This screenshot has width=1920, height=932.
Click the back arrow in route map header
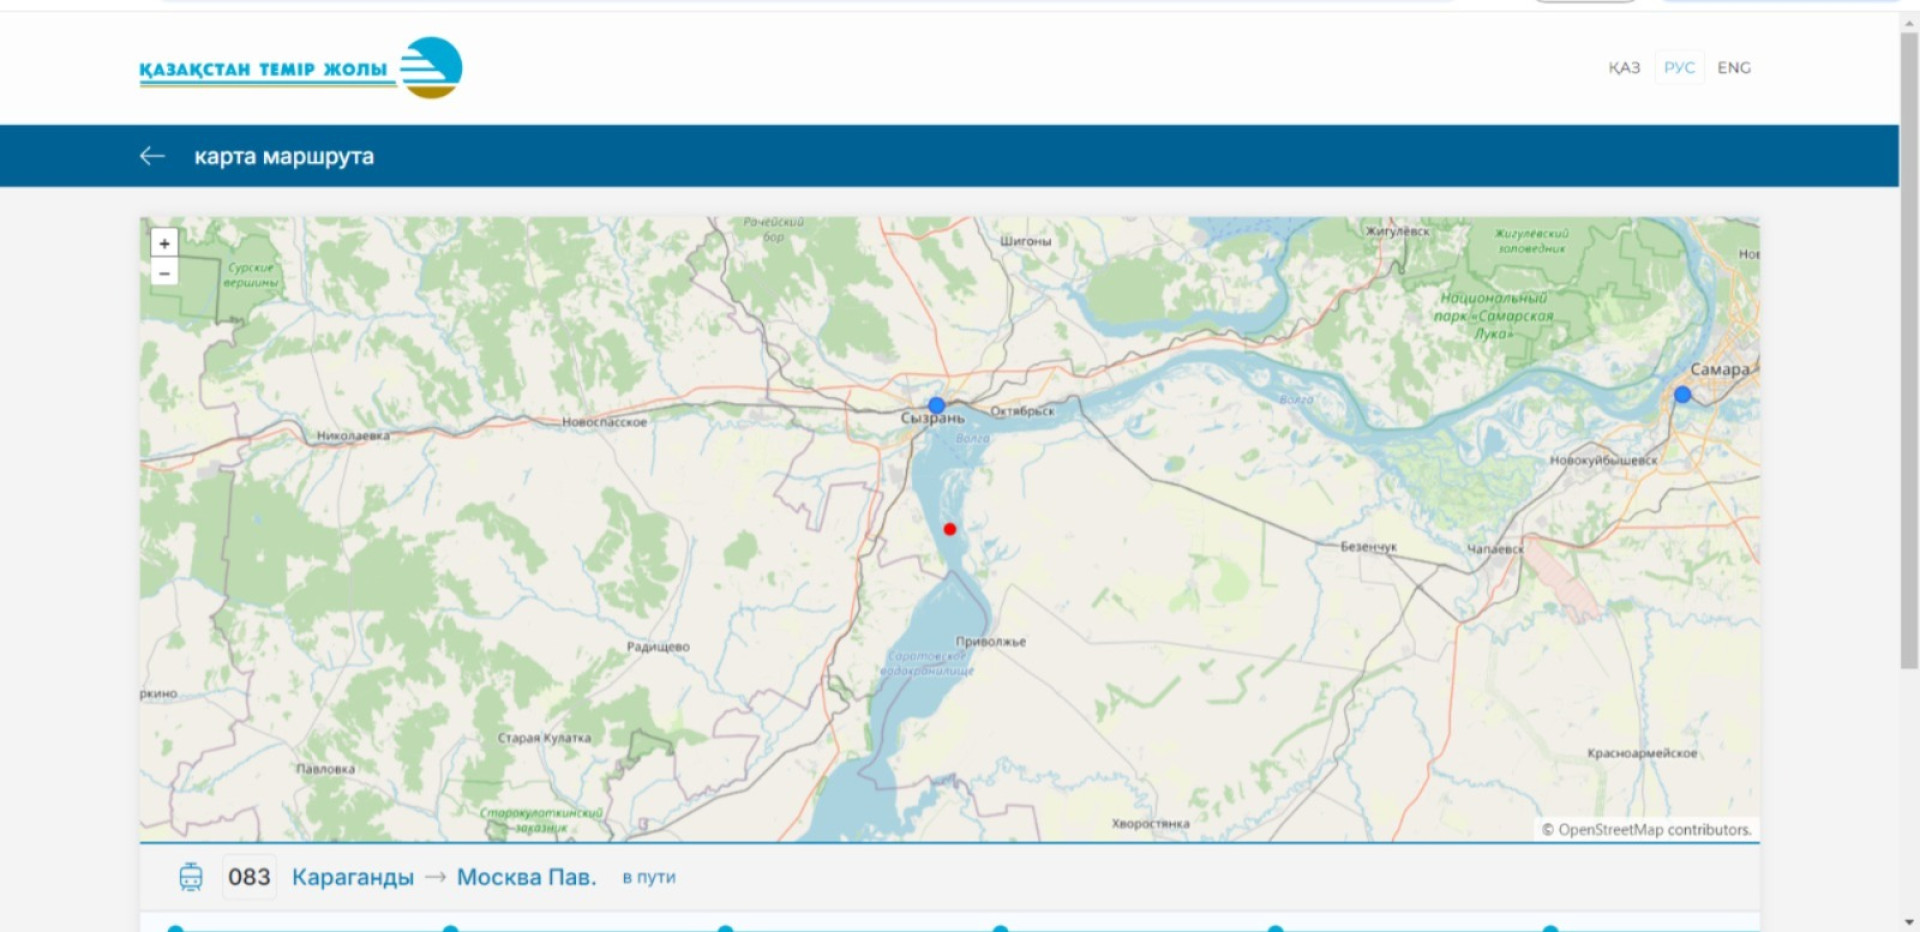[x=152, y=156]
